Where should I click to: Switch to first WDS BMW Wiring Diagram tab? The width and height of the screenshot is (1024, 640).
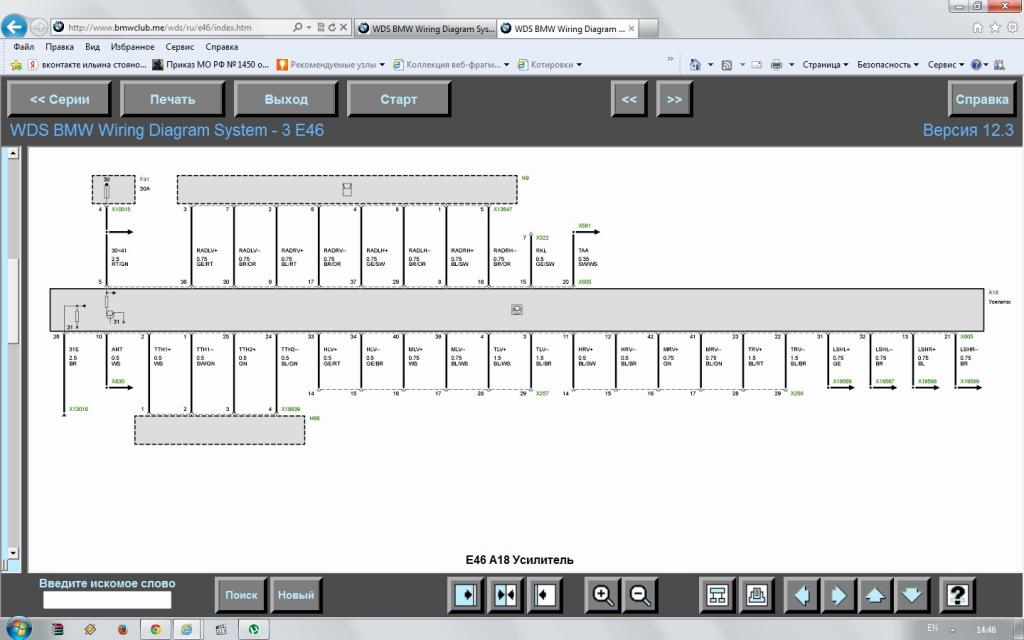point(426,29)
